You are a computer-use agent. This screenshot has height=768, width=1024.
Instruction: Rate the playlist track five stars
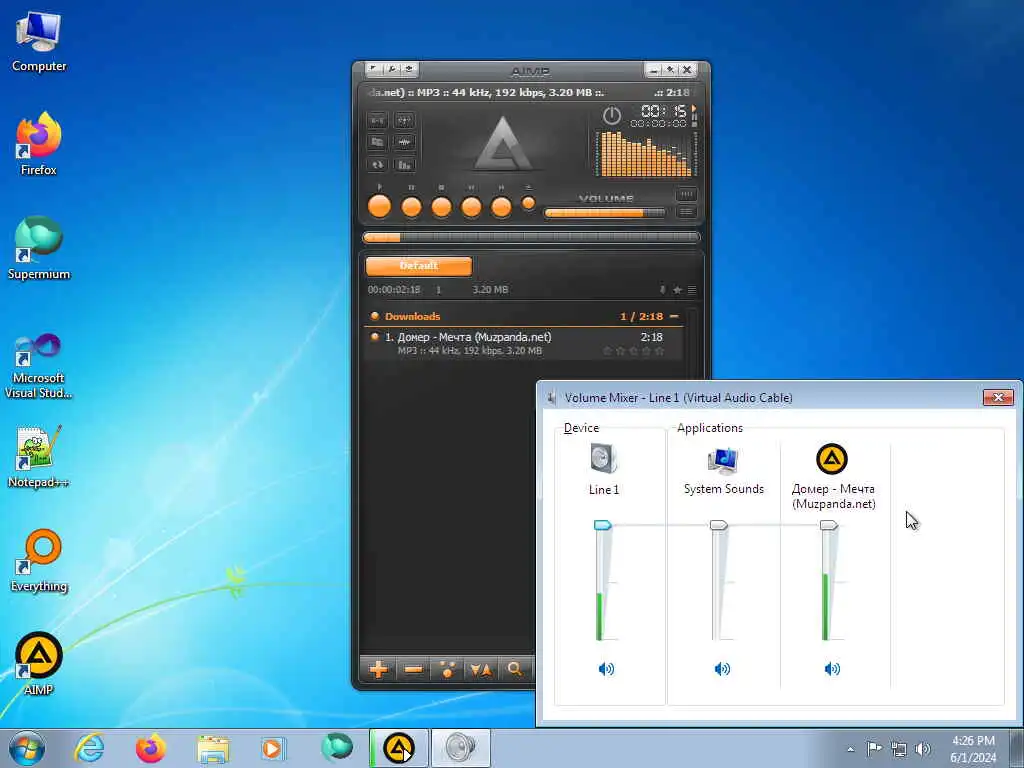coord(660,351)
